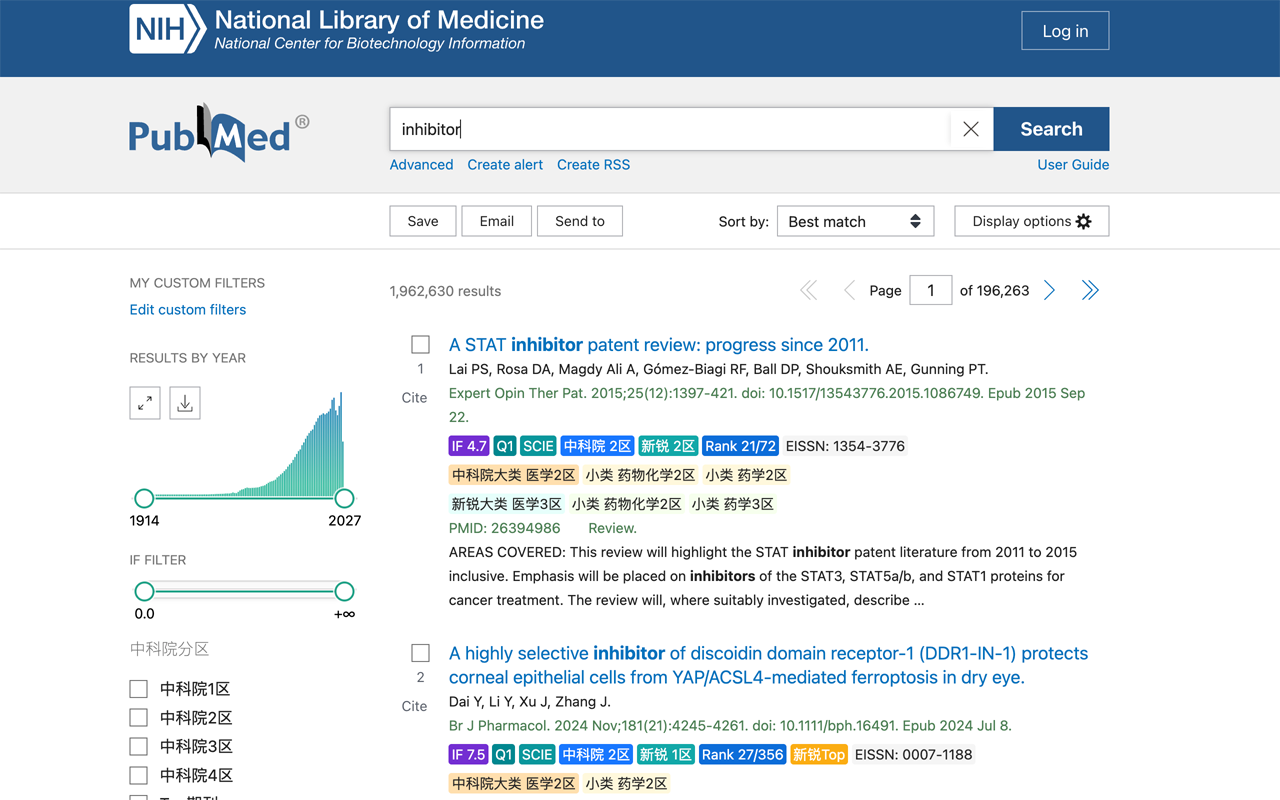
Task: Open the User Guide link
Action: pos(1073,165)
